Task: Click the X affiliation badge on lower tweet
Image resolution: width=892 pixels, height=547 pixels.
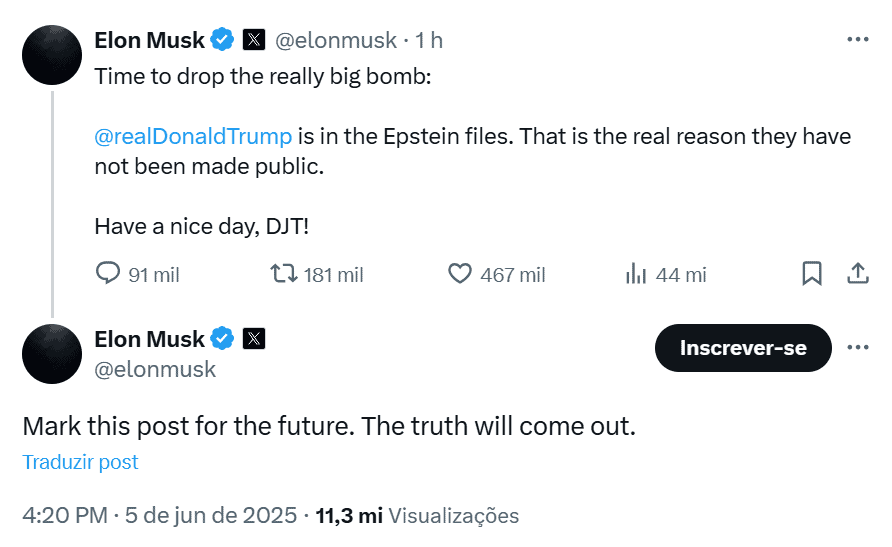Action: [254, 339]
